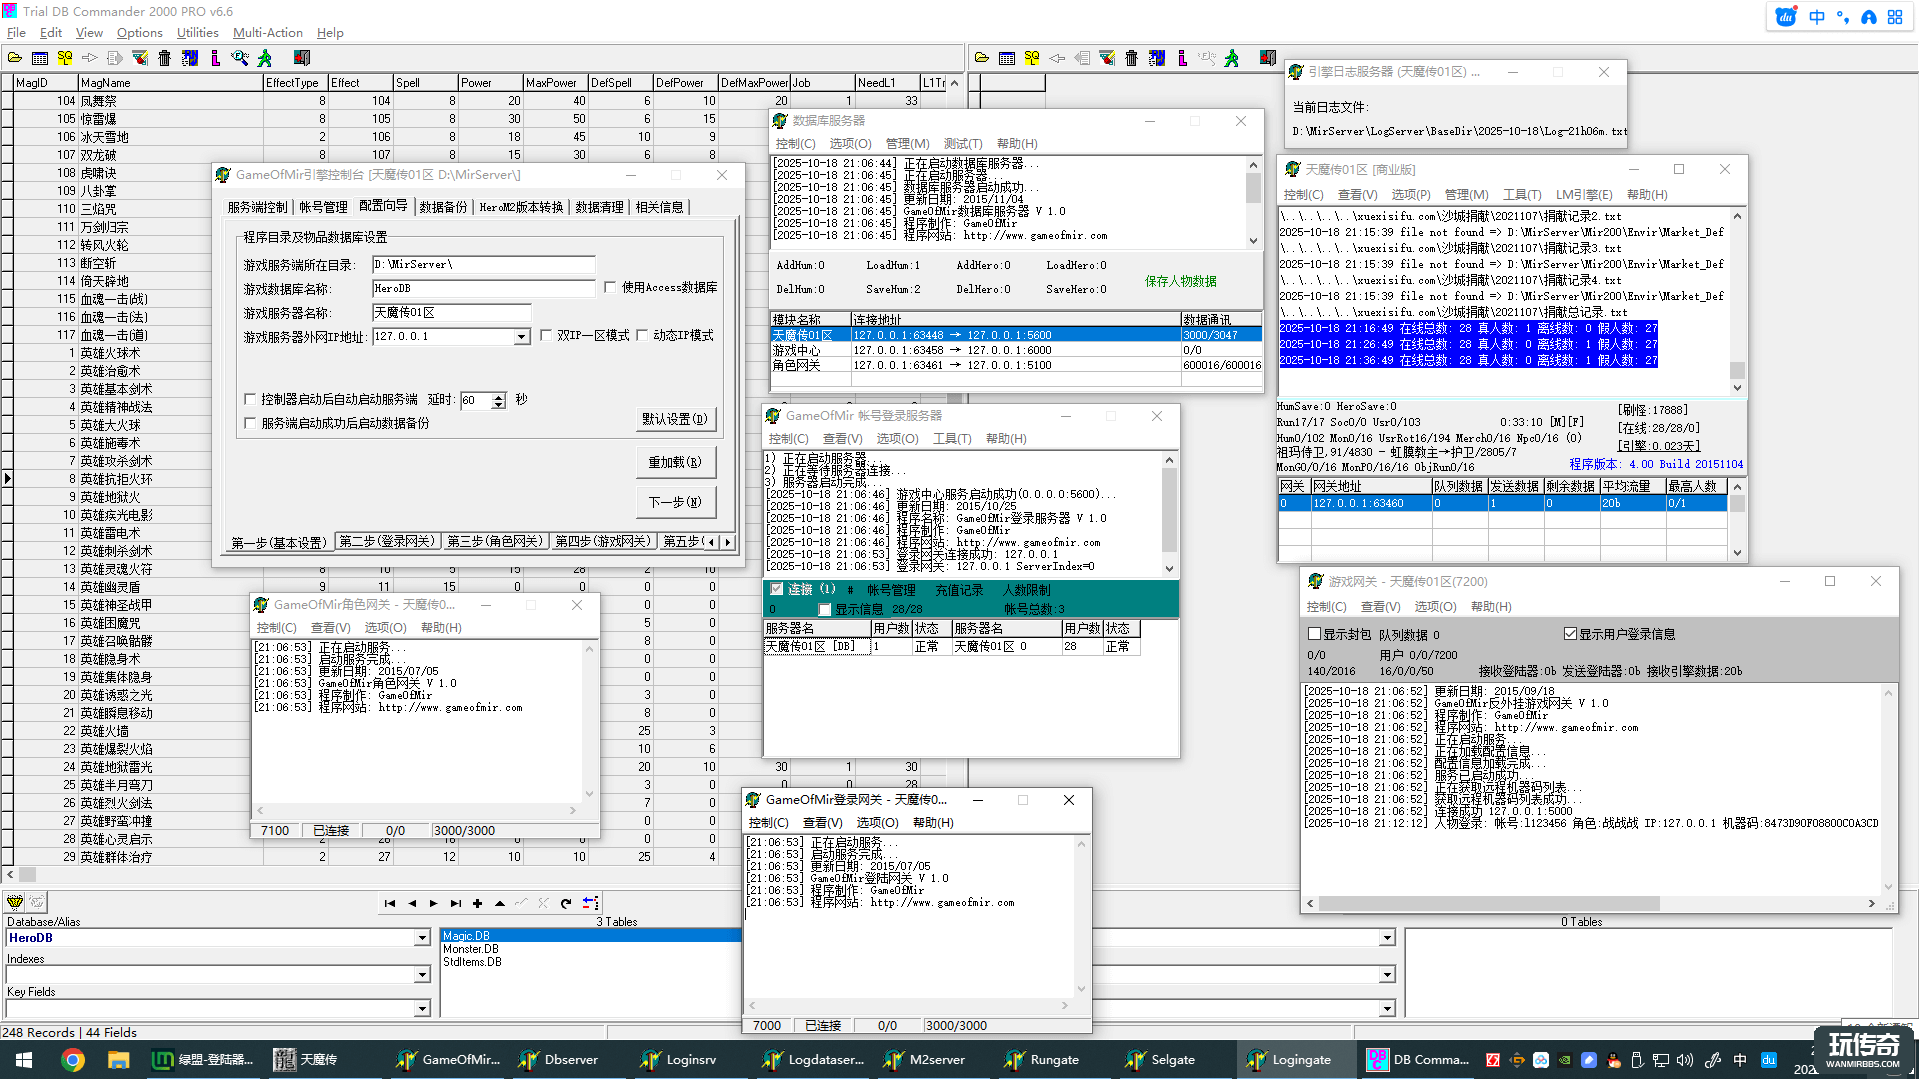This screenshot has height=1079, width=1919.
Task: Click the 下一步(N) button
Action: click(675, 502)
